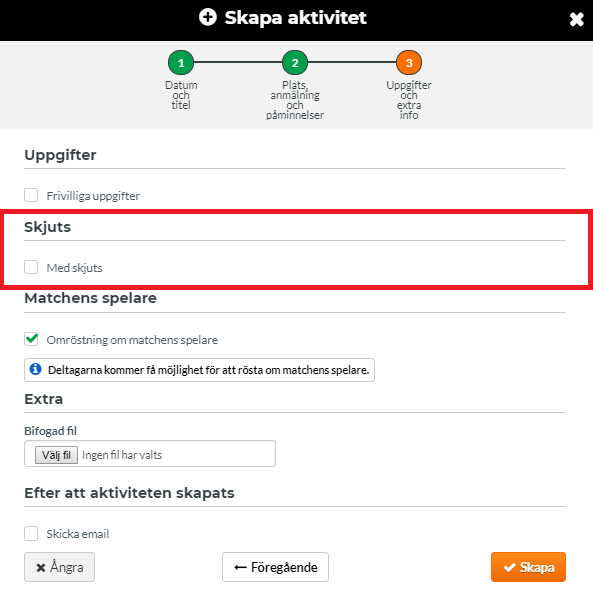This screenshot has width=593, height=591.
Task: Open the Datum och titel step label
Action: [181, 95]
